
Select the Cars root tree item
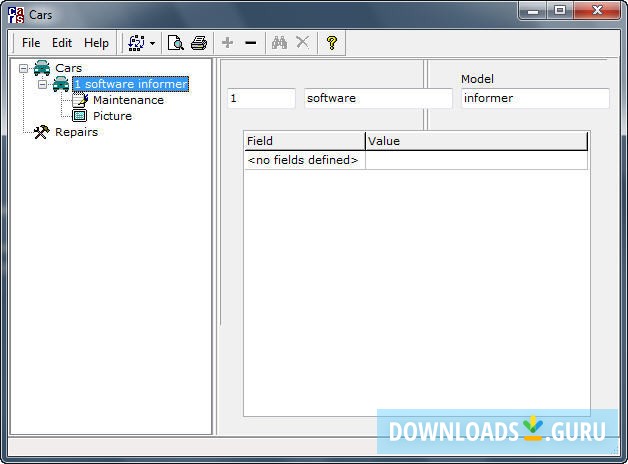[68, 68]
